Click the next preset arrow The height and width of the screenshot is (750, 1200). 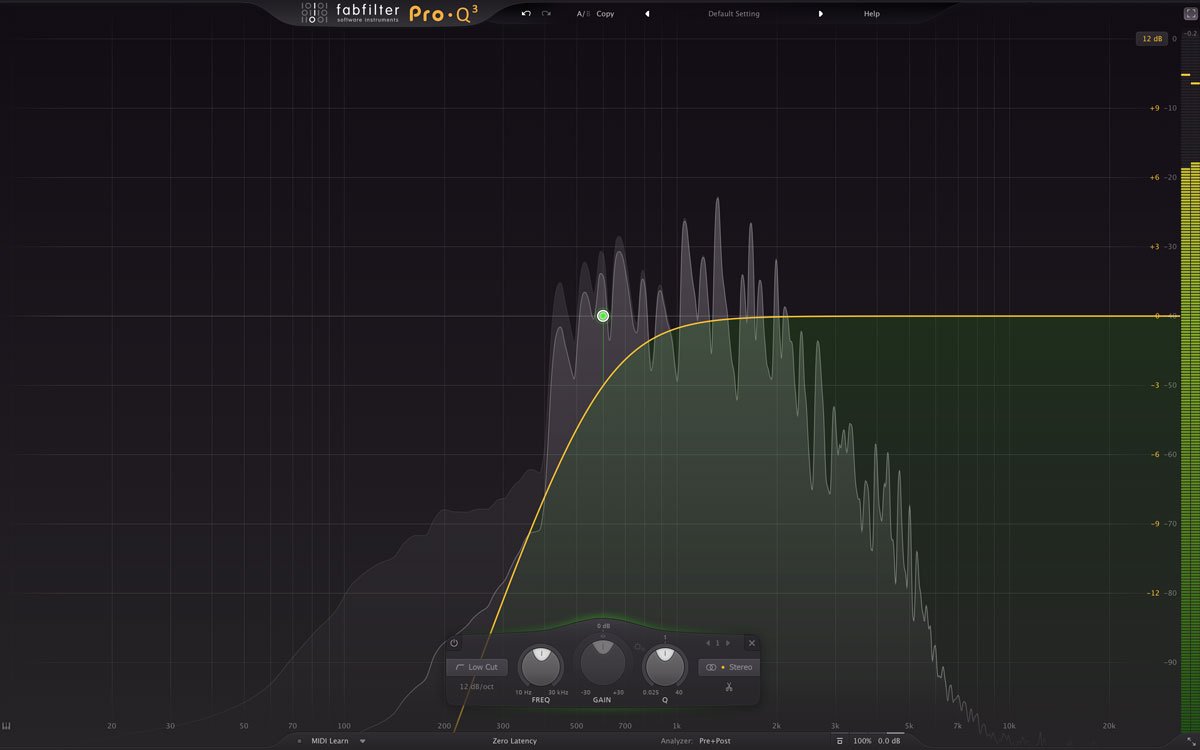821,13
